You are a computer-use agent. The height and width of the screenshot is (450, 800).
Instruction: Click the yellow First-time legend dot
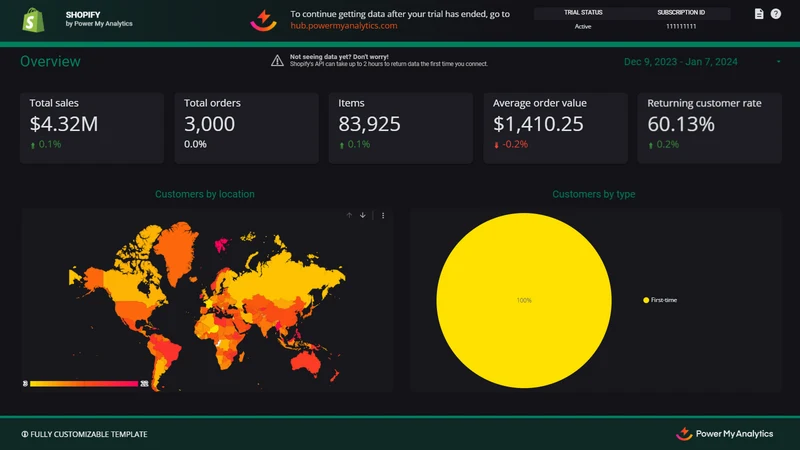click(x=646, y=300)
